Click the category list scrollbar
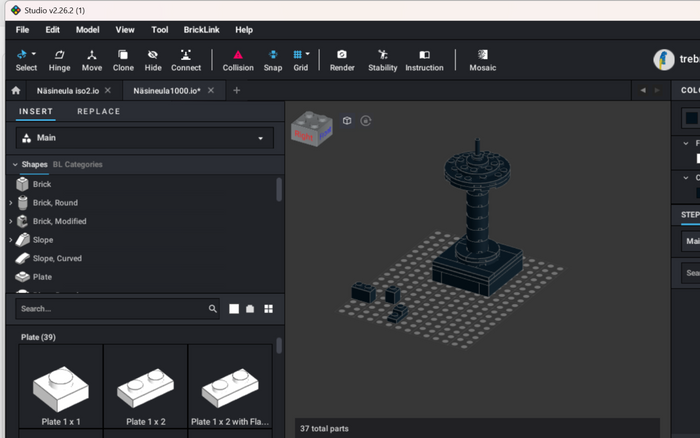 (279, 189)
